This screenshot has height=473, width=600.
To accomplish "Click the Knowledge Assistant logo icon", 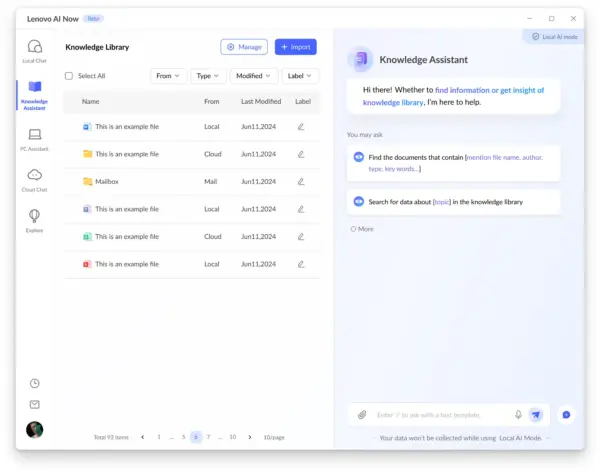I will pos(361,59).
